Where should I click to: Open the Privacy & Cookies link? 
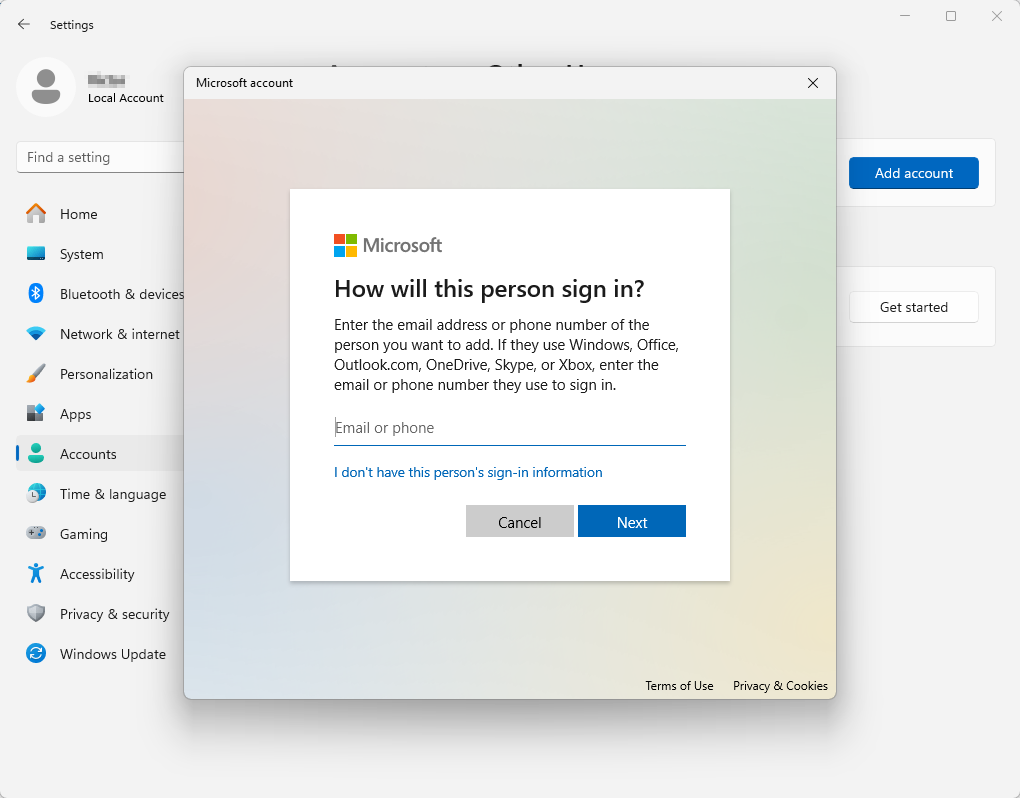tap(780, 686)
